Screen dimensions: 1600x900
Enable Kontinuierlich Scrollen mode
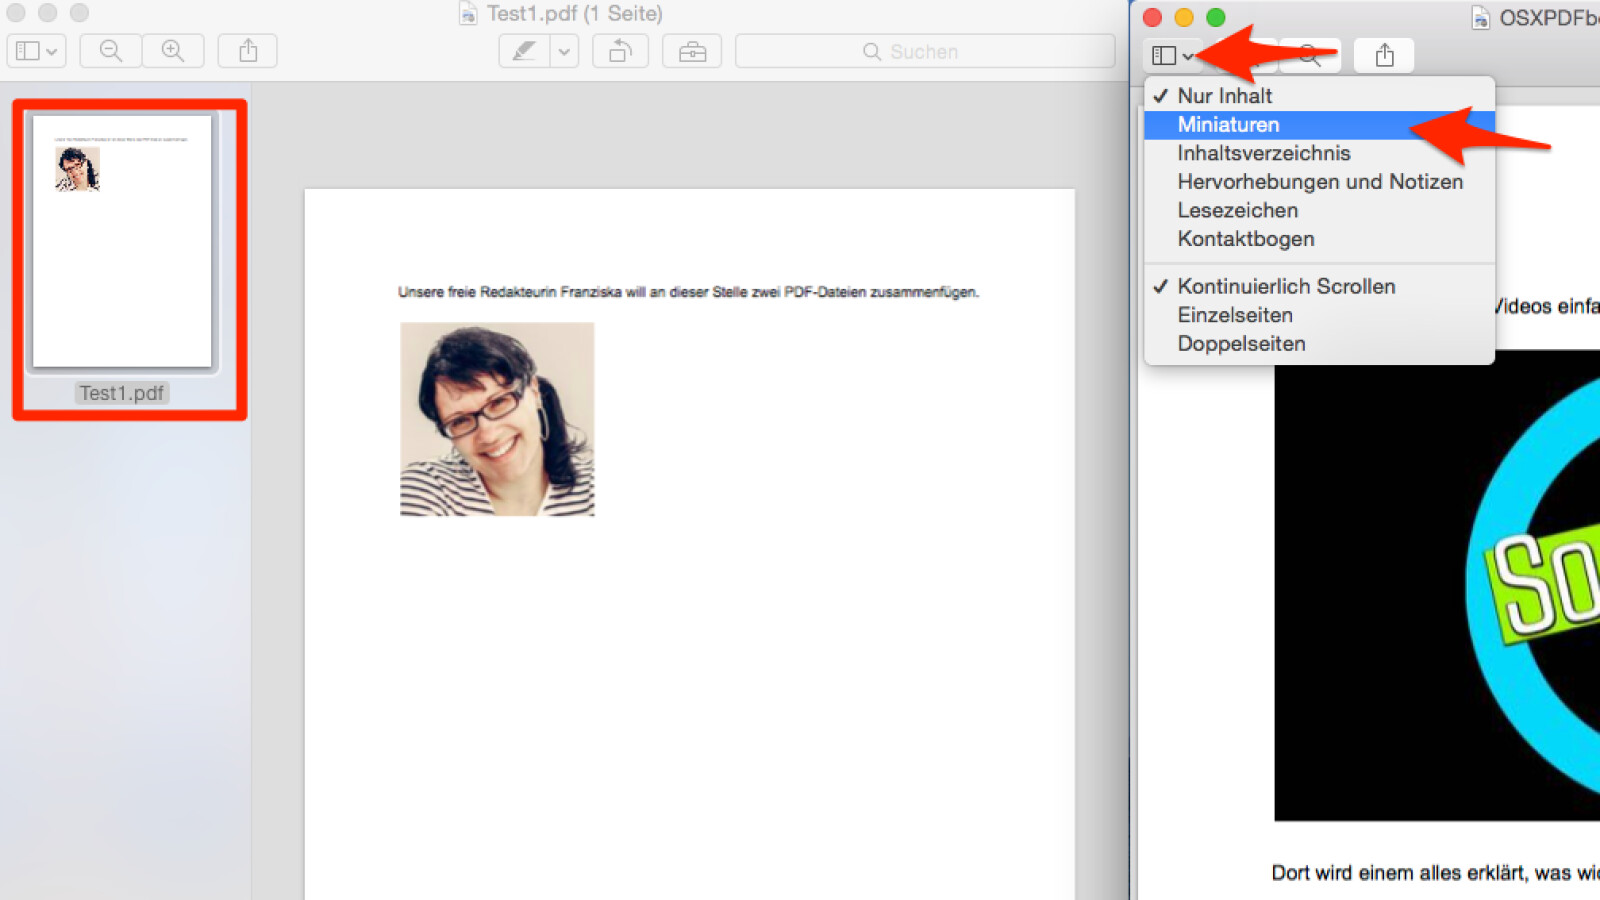pyautogui.click(x=1319, y=286)
